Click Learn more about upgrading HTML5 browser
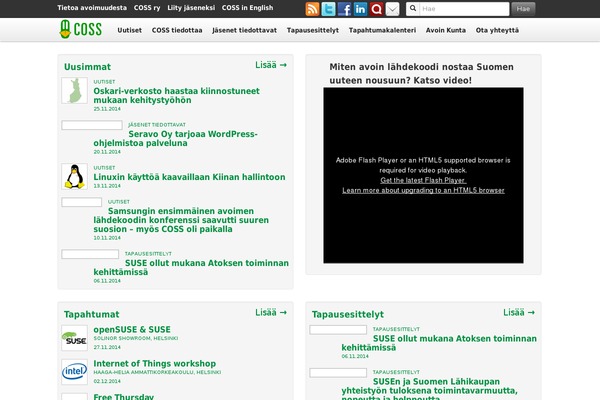The width and height of the screenshot is (600, 400). [x=423, y=190]
